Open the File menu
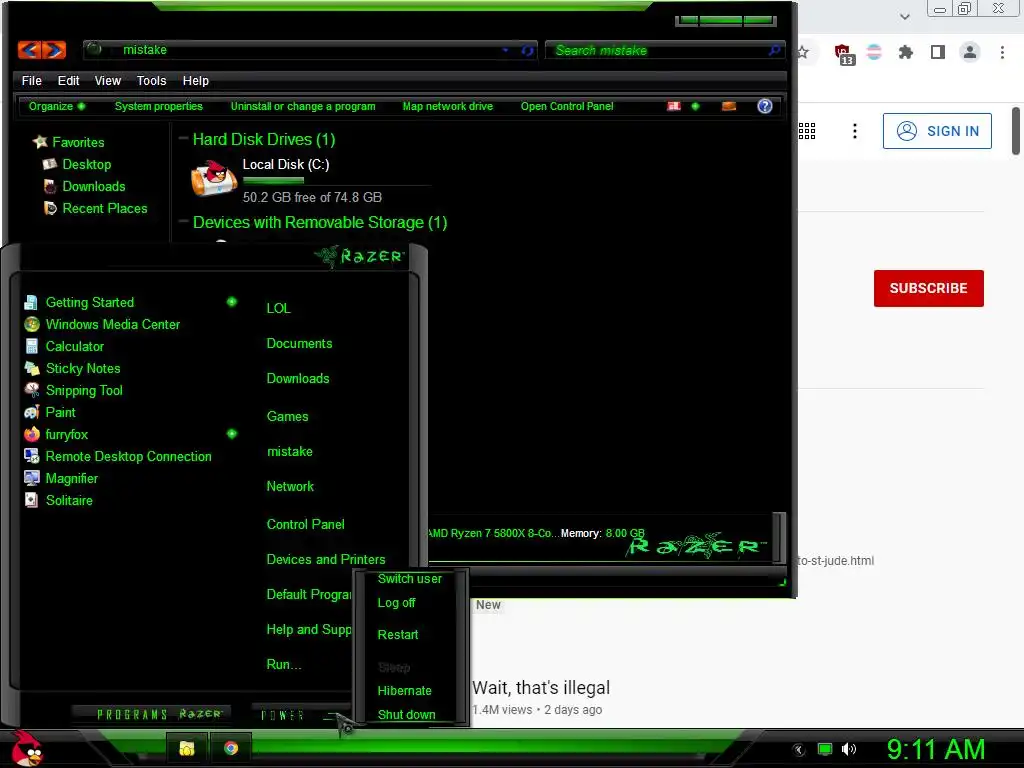The height and width of the screenshot is (768, 1024). point(31,81)
